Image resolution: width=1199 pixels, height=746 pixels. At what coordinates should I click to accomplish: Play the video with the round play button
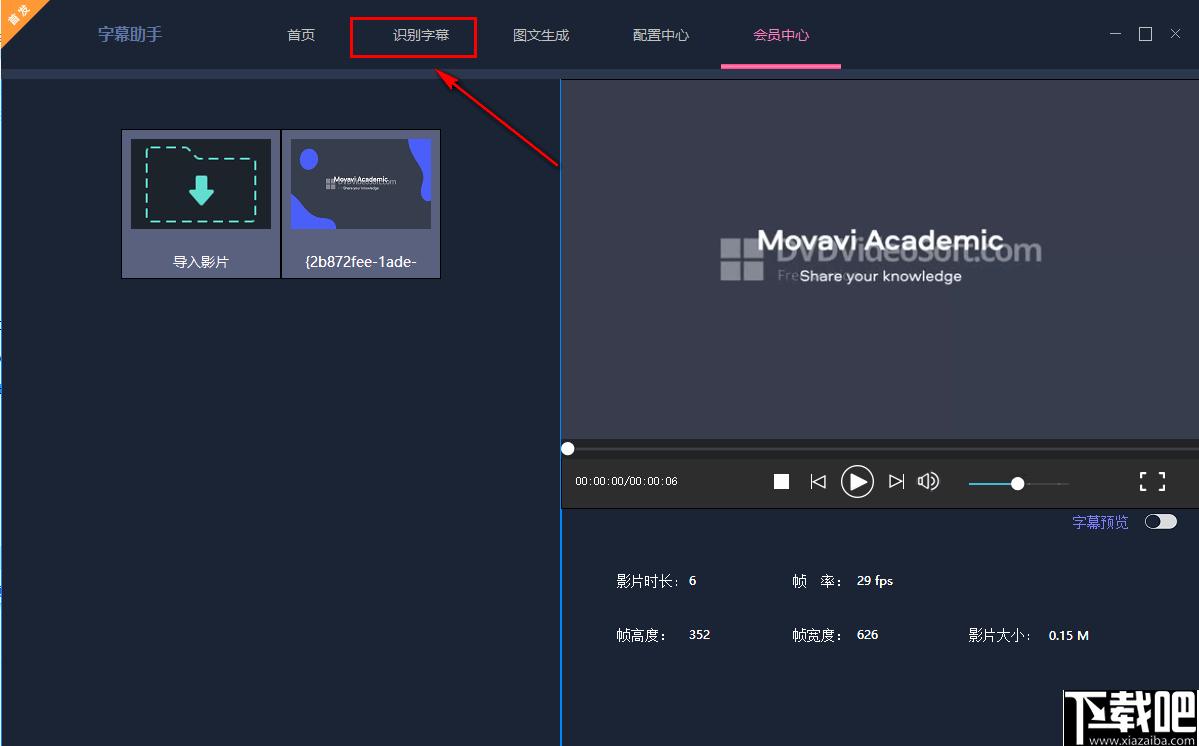tap(857, 482)
